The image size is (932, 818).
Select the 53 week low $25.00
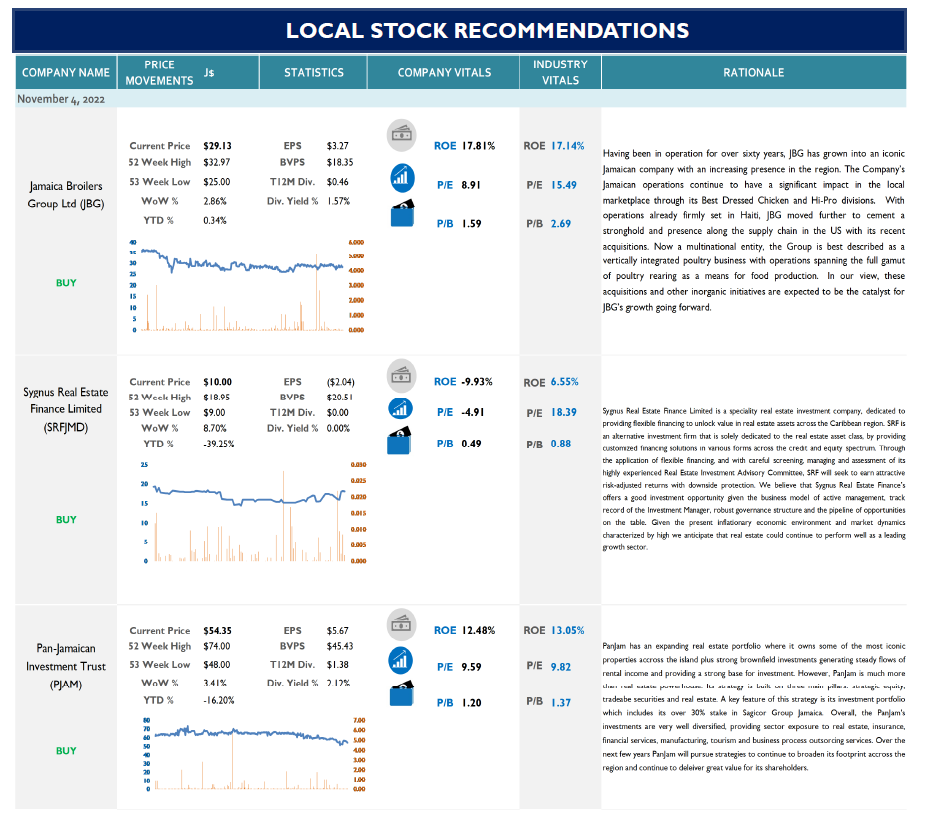coord(216,182)
